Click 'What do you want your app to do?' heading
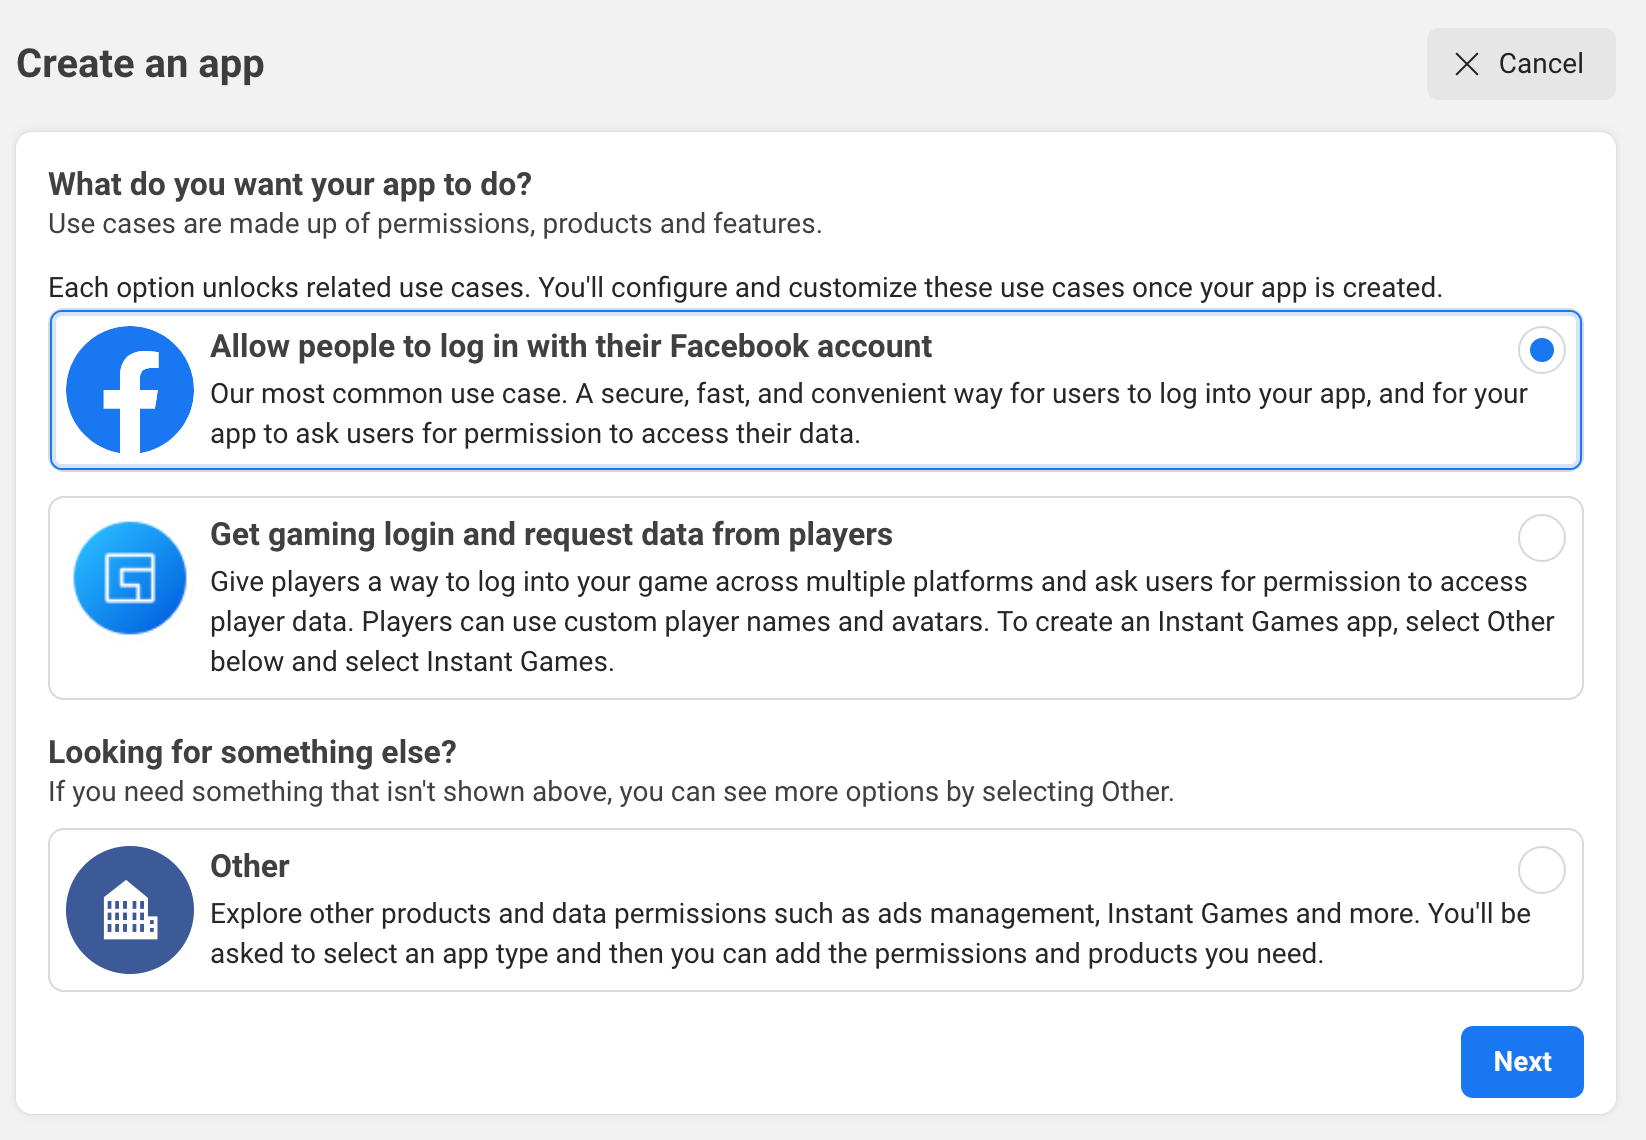The width and height of the screenshot is (1646, 1140). [x=290, y=184]
